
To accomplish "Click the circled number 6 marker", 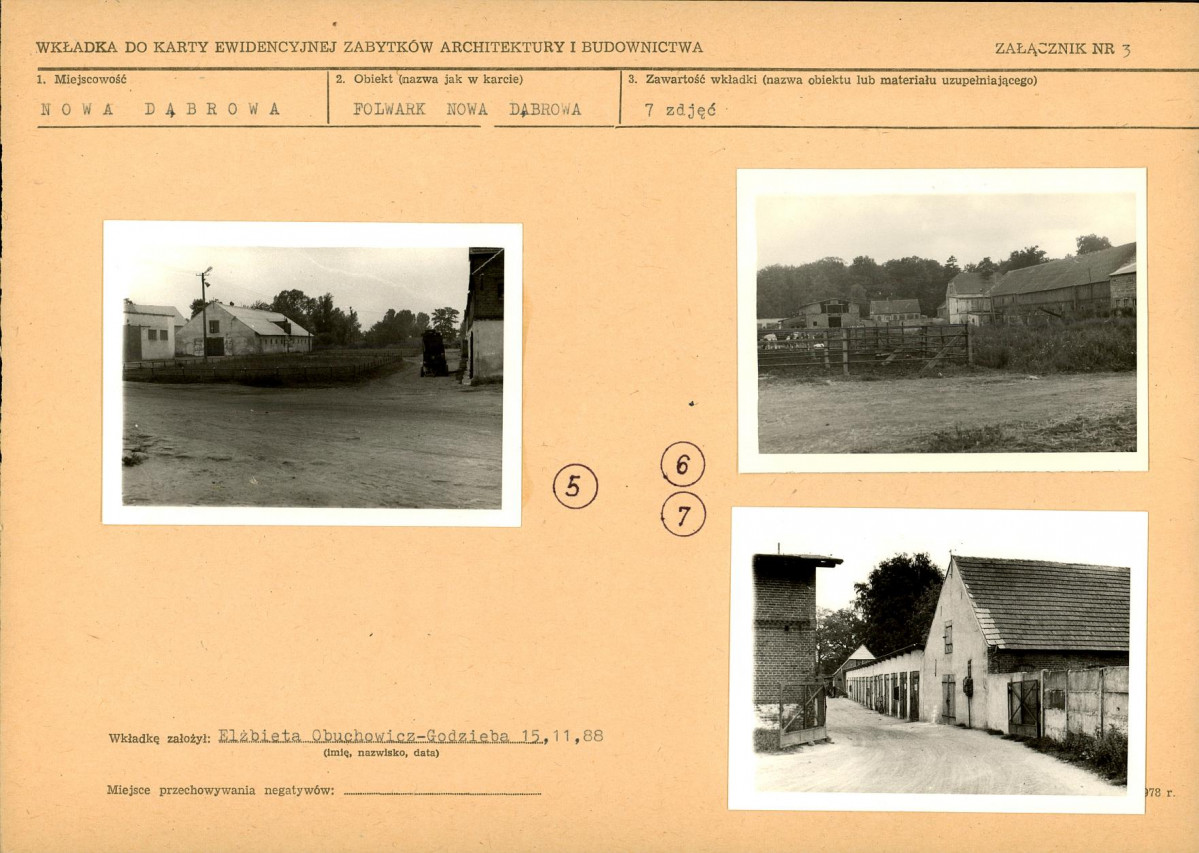I will click(683, 464).
